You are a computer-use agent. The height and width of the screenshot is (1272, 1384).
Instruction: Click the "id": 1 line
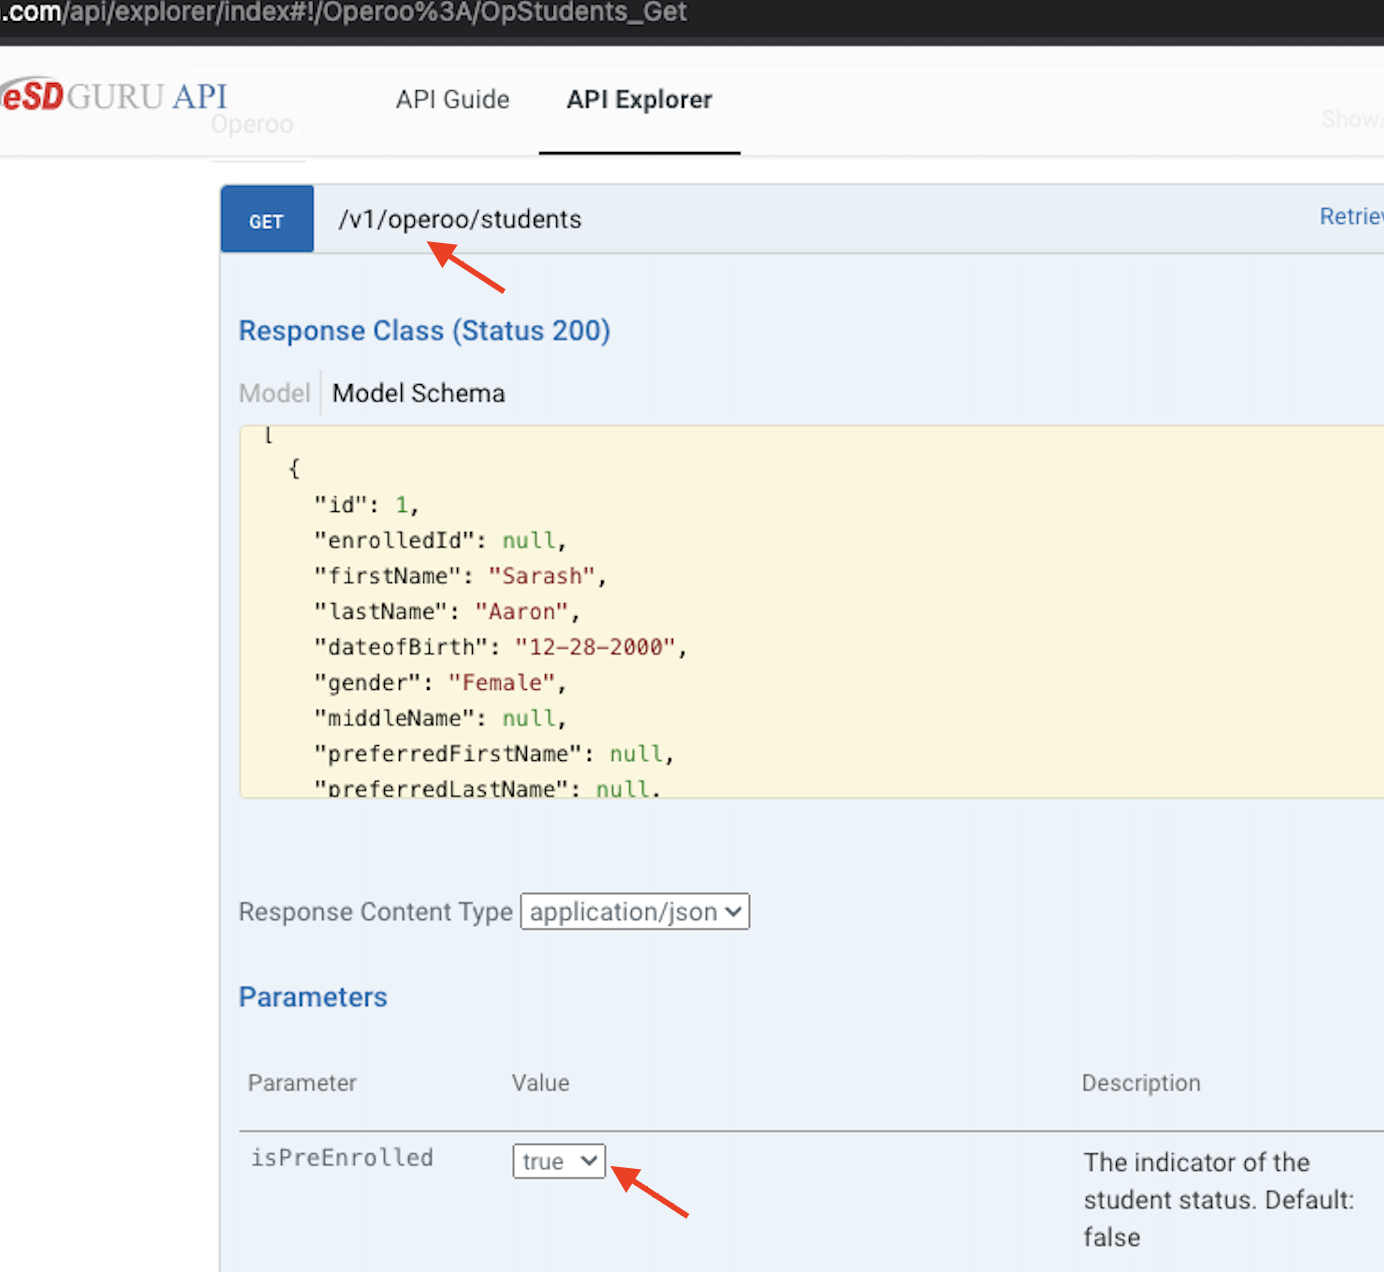pyautogui.click(x=367, y=505)
